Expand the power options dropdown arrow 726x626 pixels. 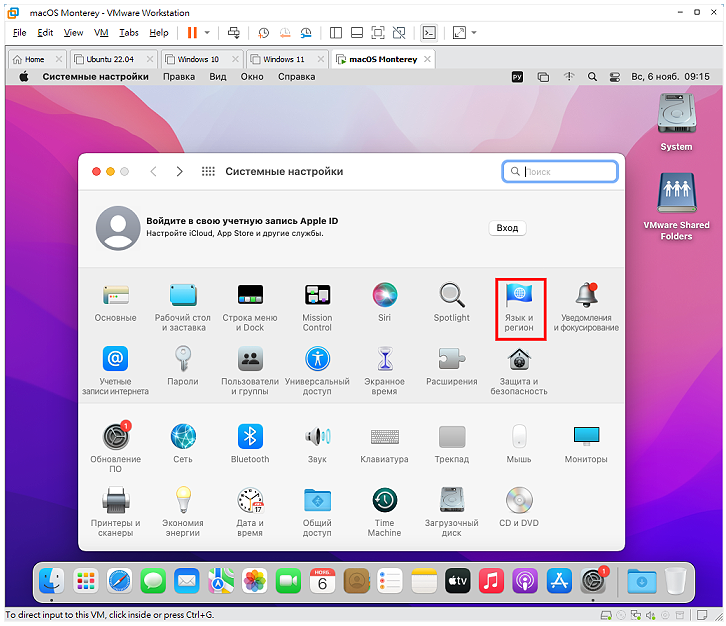tap(207, 32)
